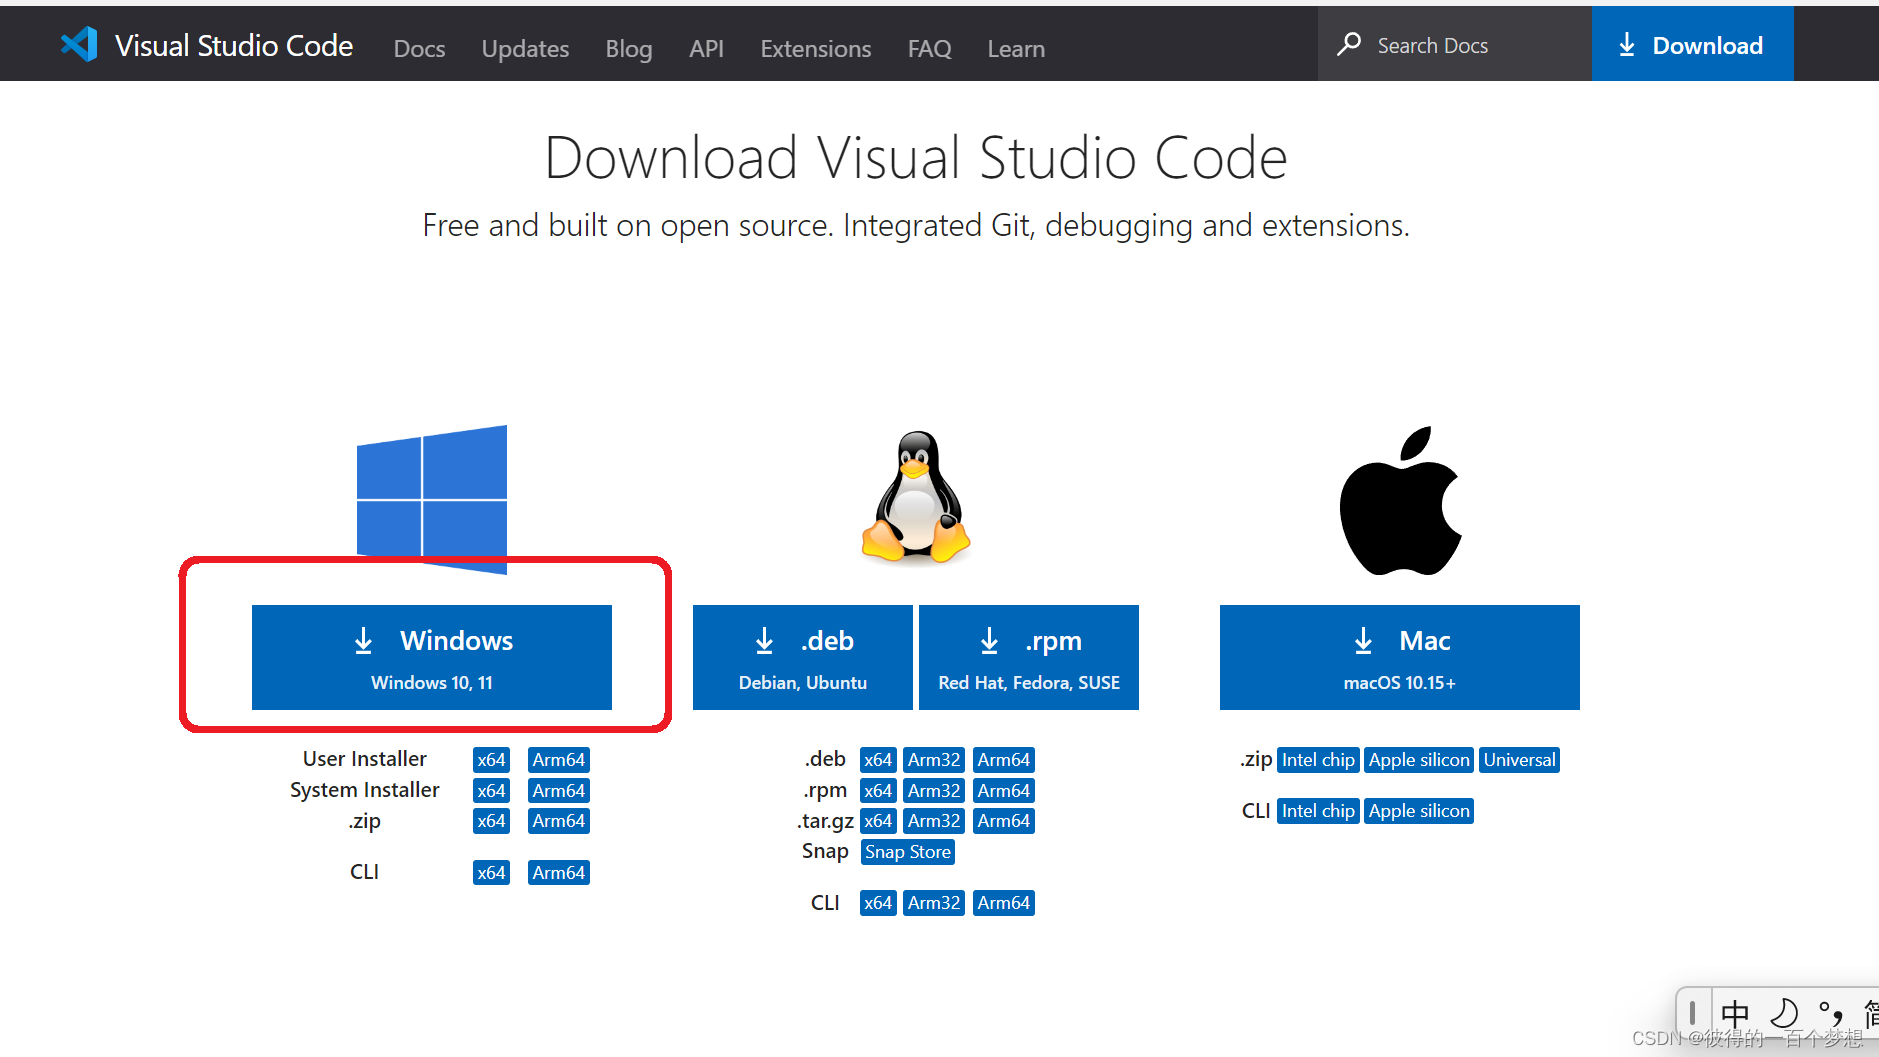Select Mac .zip Apple silicon download
This screenshot has height=1057, width=1879.
[x=1419, y=760]
